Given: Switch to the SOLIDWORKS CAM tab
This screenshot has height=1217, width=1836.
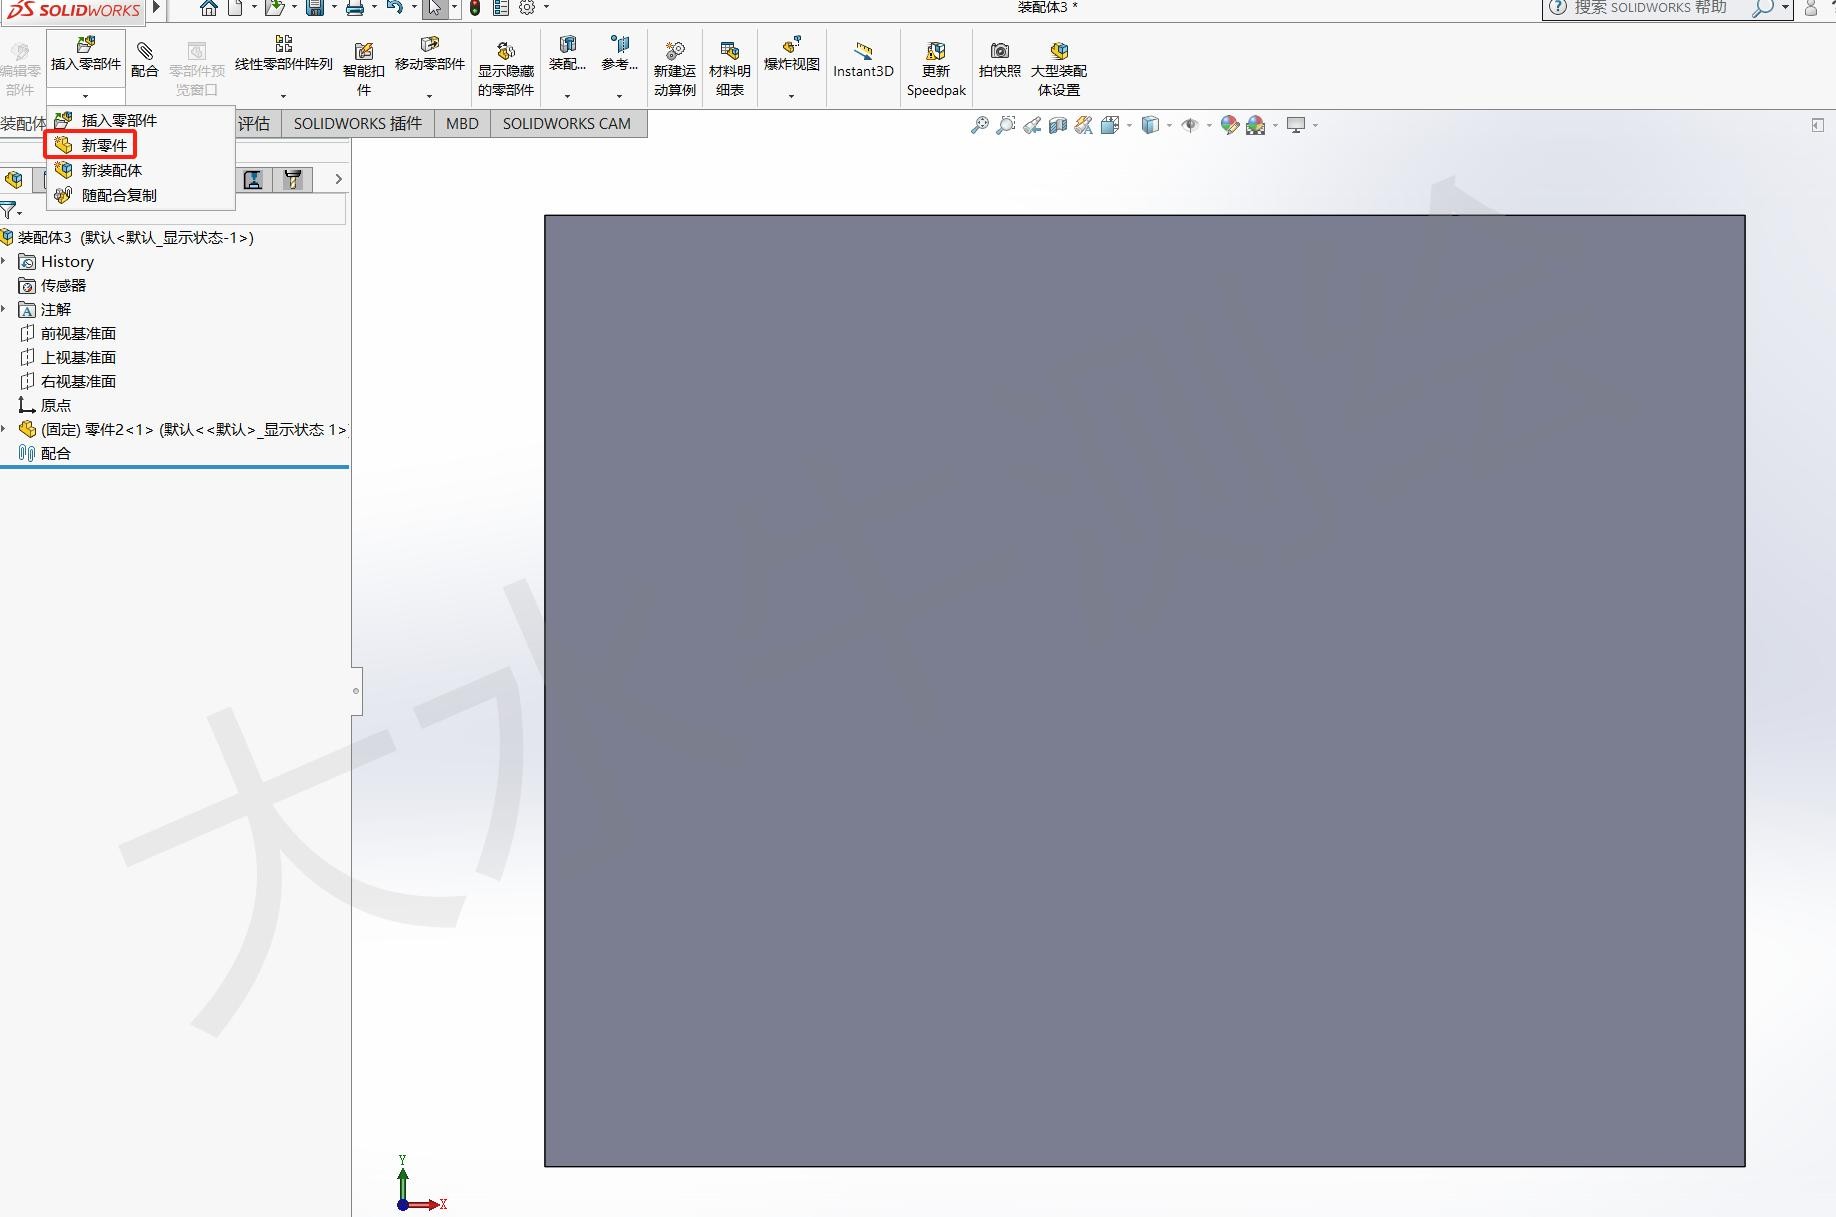Looking at the screenshot, I should click(566, 124).
